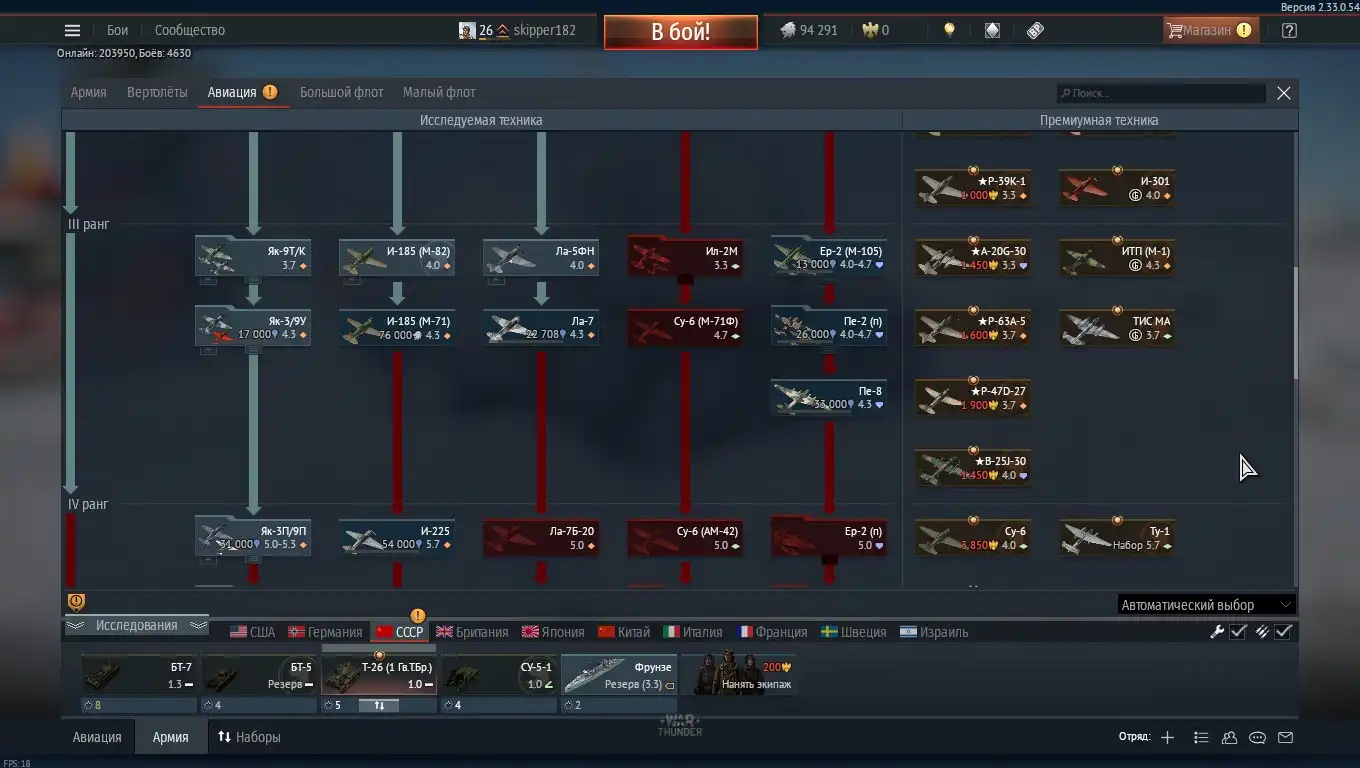Toggle the checkbox right of the wrench icon

point(1238,631)
